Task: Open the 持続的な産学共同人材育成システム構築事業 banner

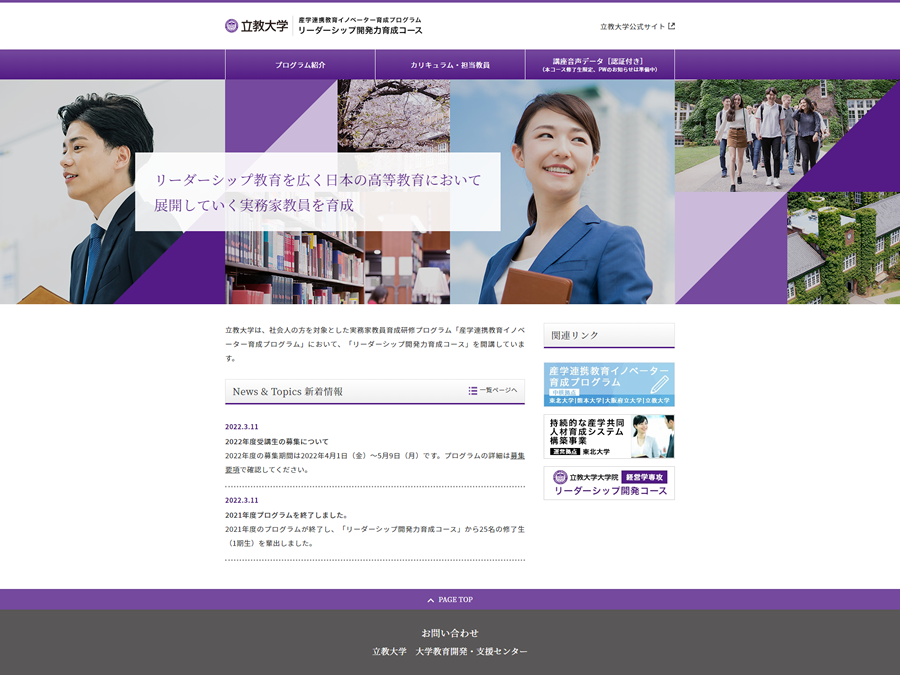Action: [x=609, y=436]
